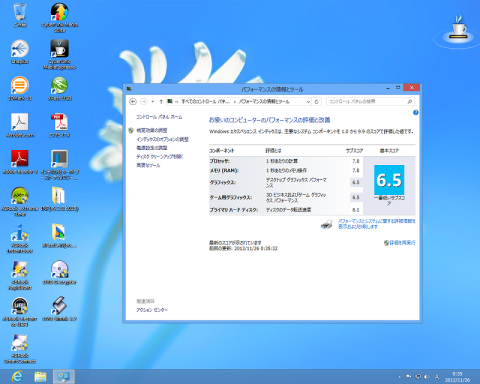This screenshot has width=480, height=384.
Task: Open the ASRock UEFI round dark shortcut
Action: pos(20,312)
